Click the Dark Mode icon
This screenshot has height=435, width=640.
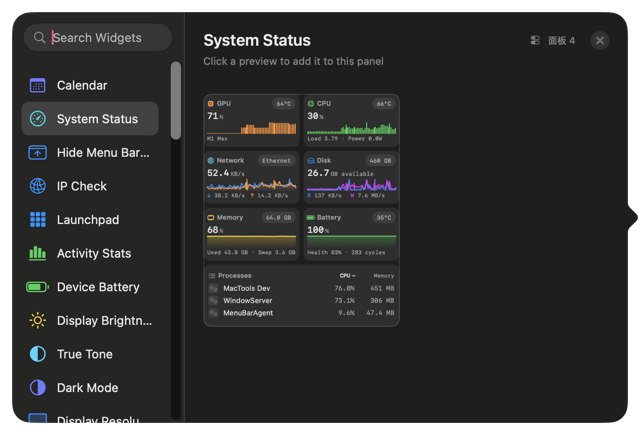pos(38,387)
